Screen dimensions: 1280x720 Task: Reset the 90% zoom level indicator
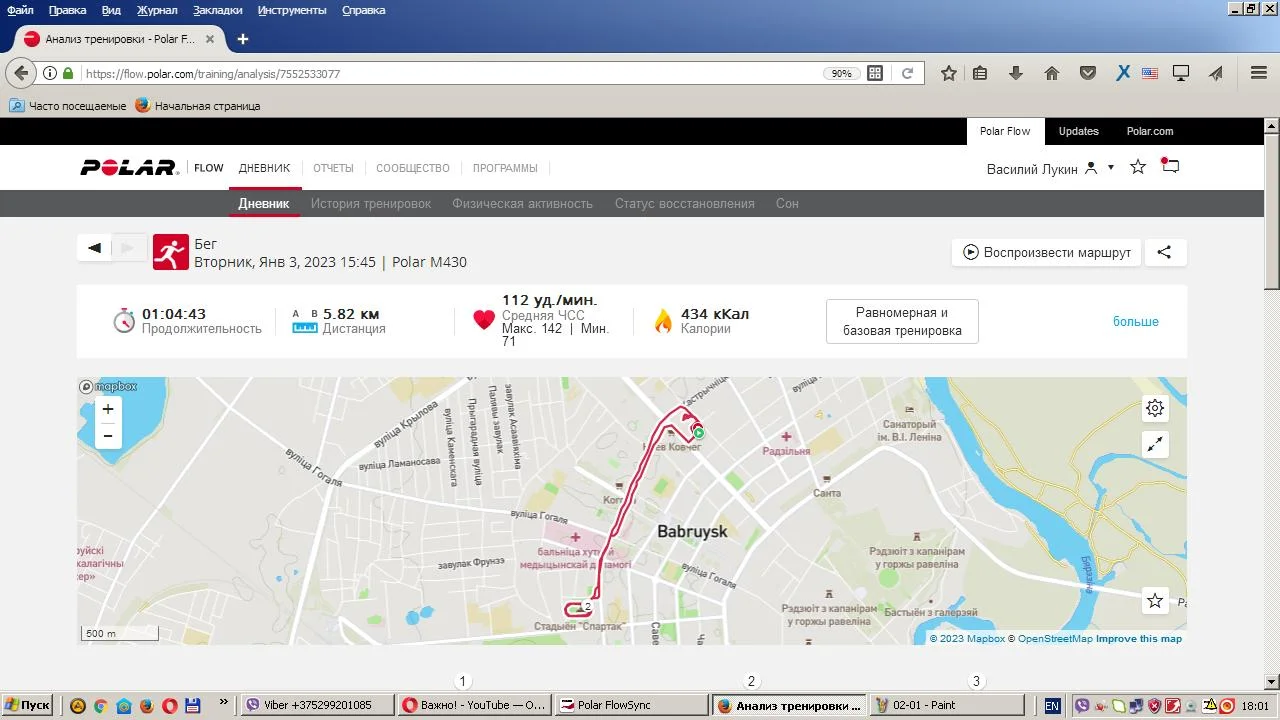click(x=841, y=74)
